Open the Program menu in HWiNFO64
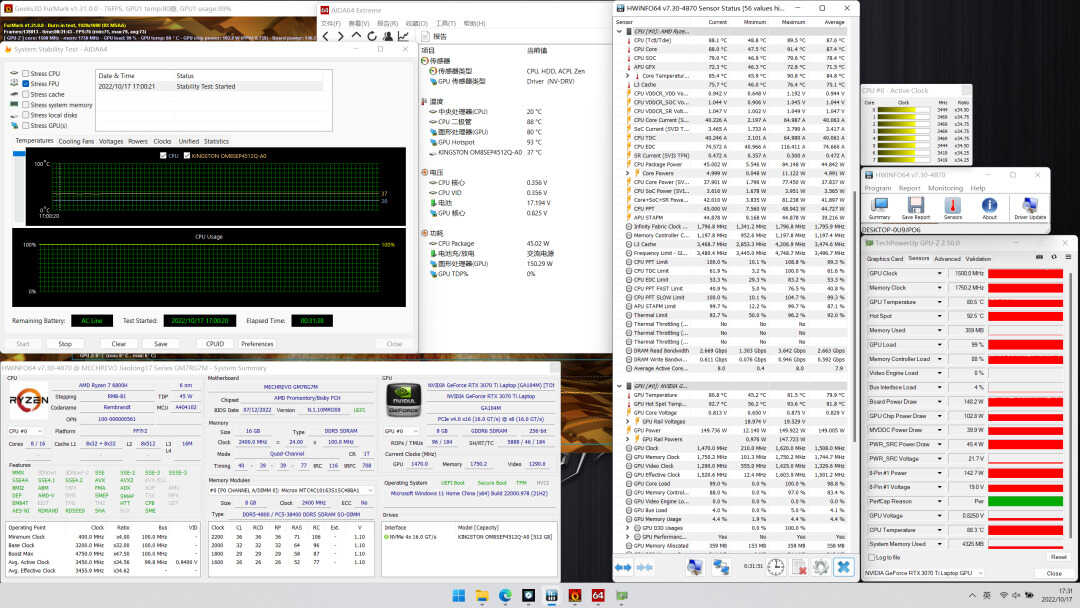Image resolution: width=1080 pixels, height=608 pixels. click(x=878, y=188)
